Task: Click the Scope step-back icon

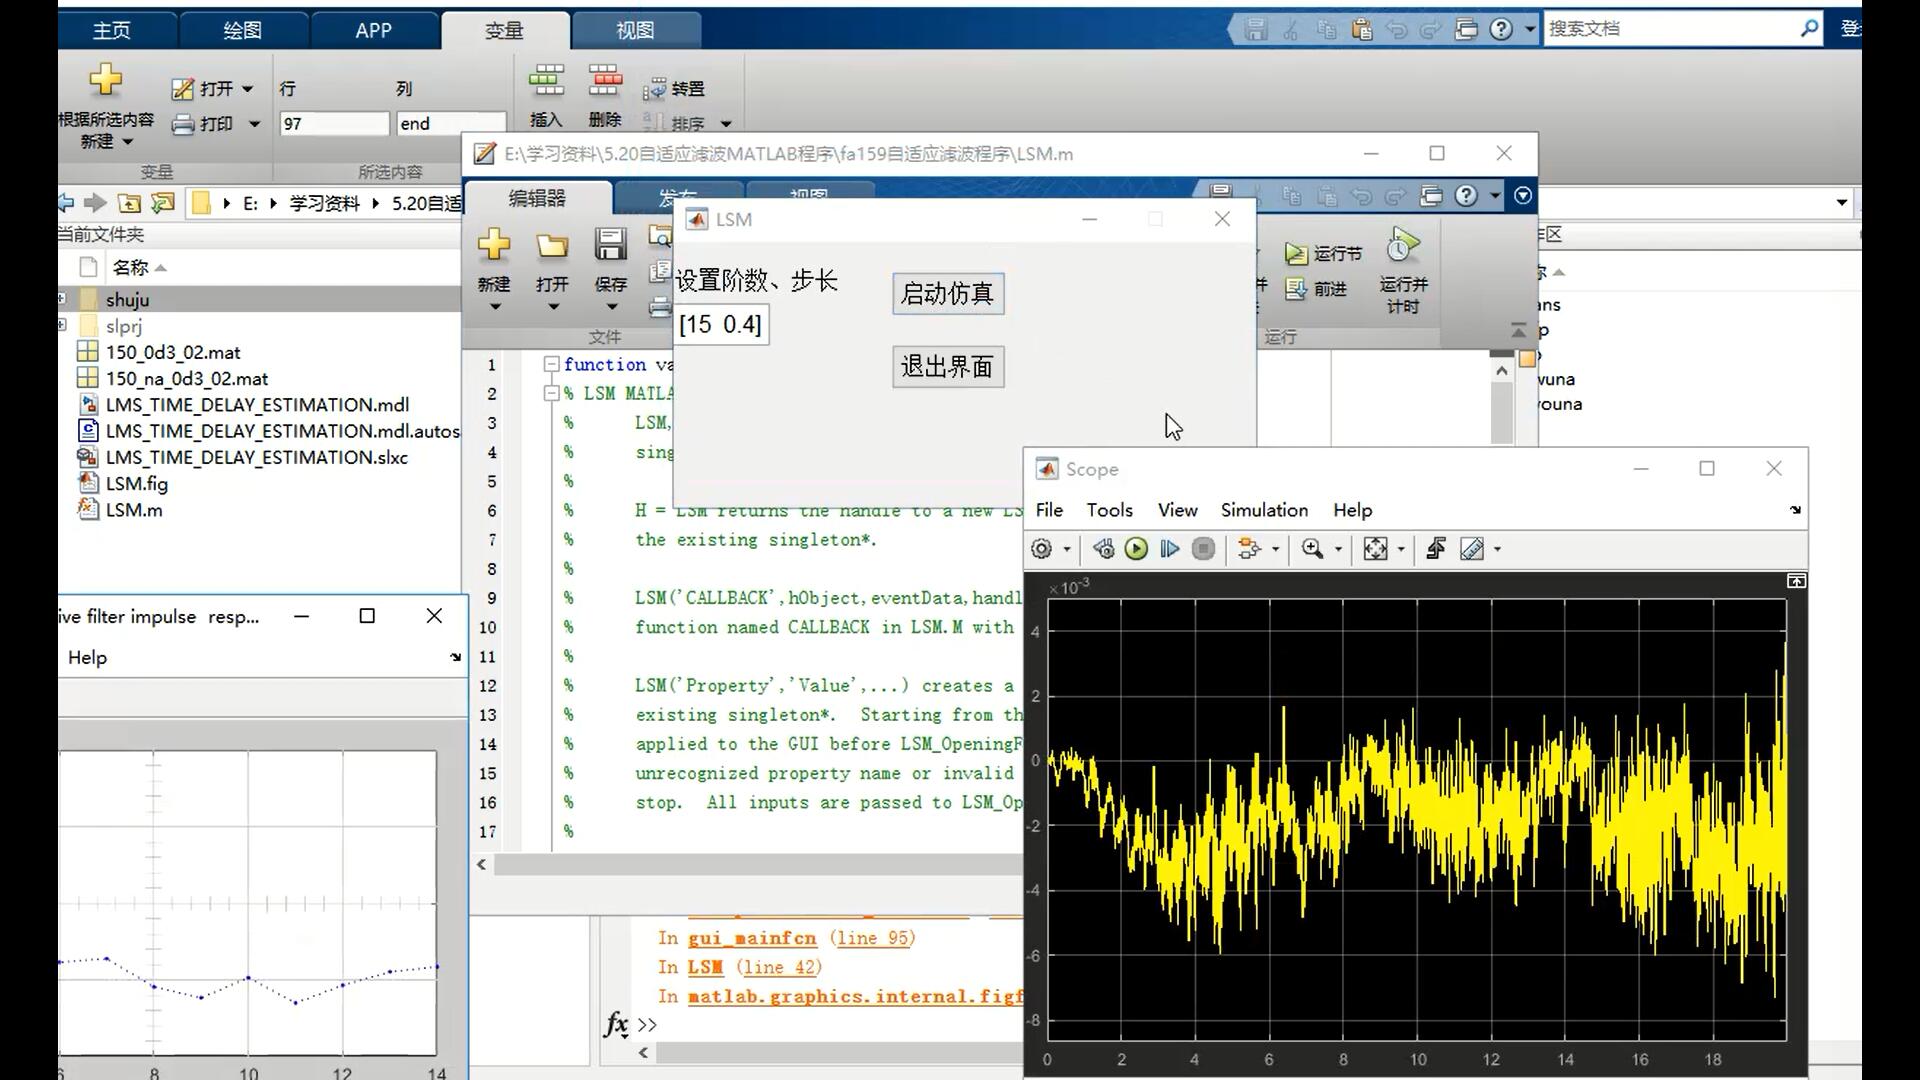Action: (x=1103, y=549)
